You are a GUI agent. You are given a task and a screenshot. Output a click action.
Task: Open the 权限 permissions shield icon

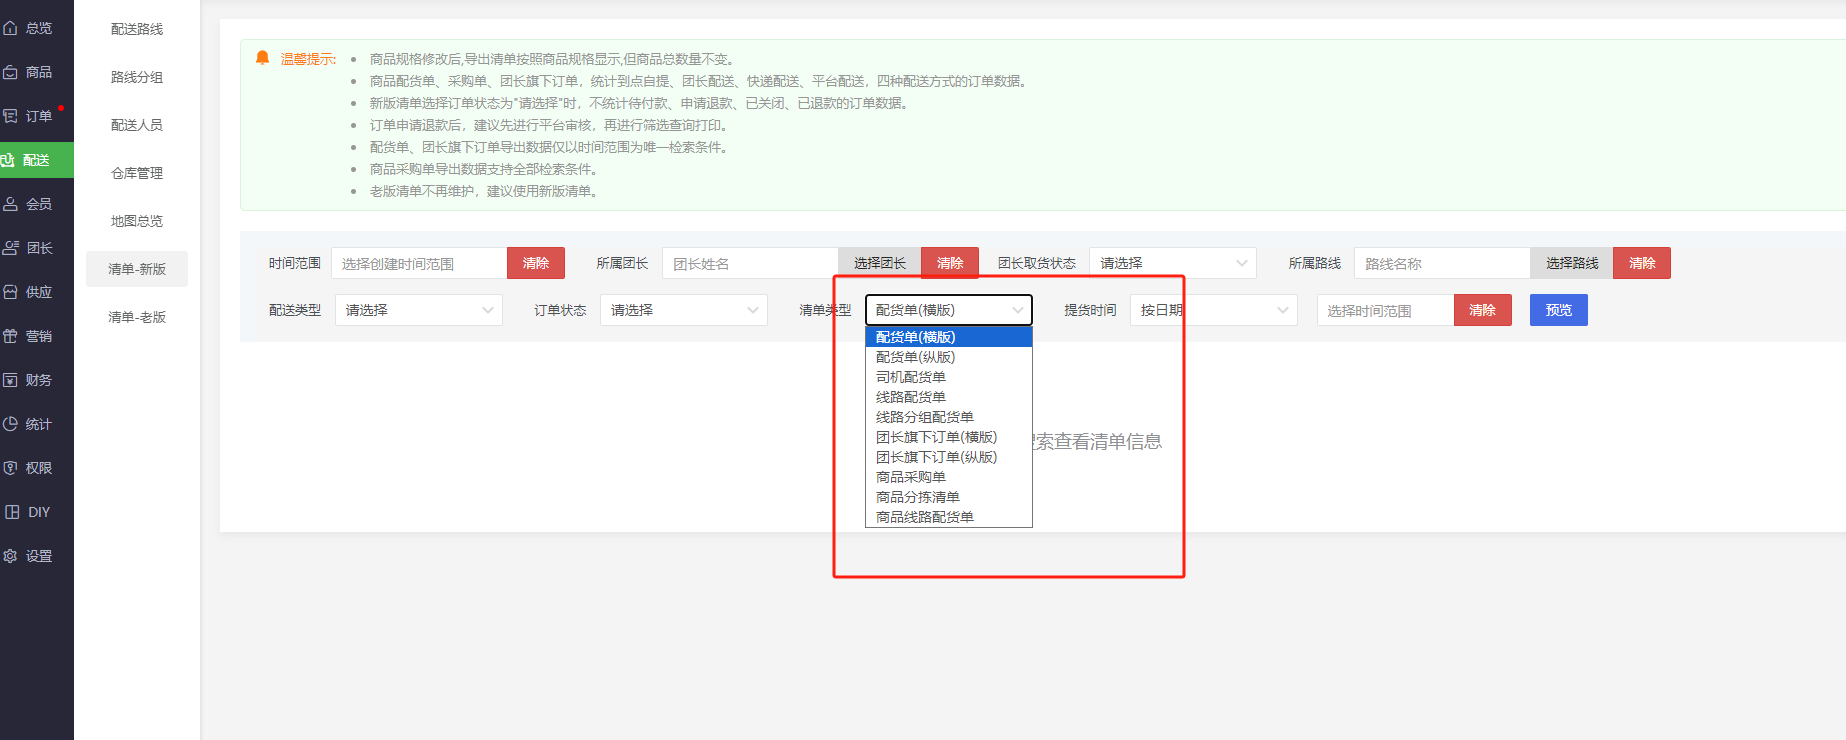pos(11,468)
